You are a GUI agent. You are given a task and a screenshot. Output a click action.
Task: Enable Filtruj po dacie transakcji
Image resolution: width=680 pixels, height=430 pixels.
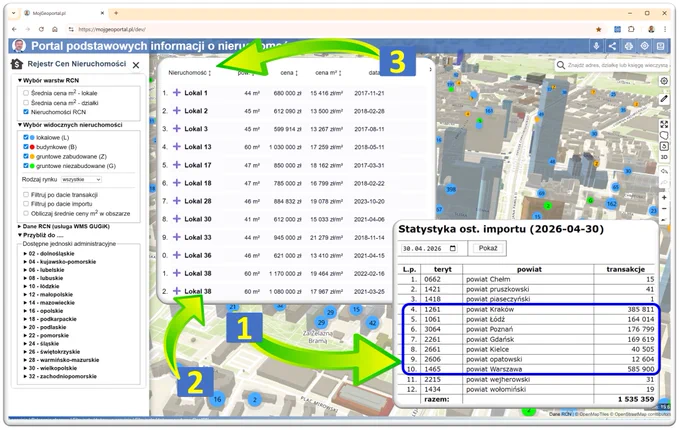coord(26,195)
